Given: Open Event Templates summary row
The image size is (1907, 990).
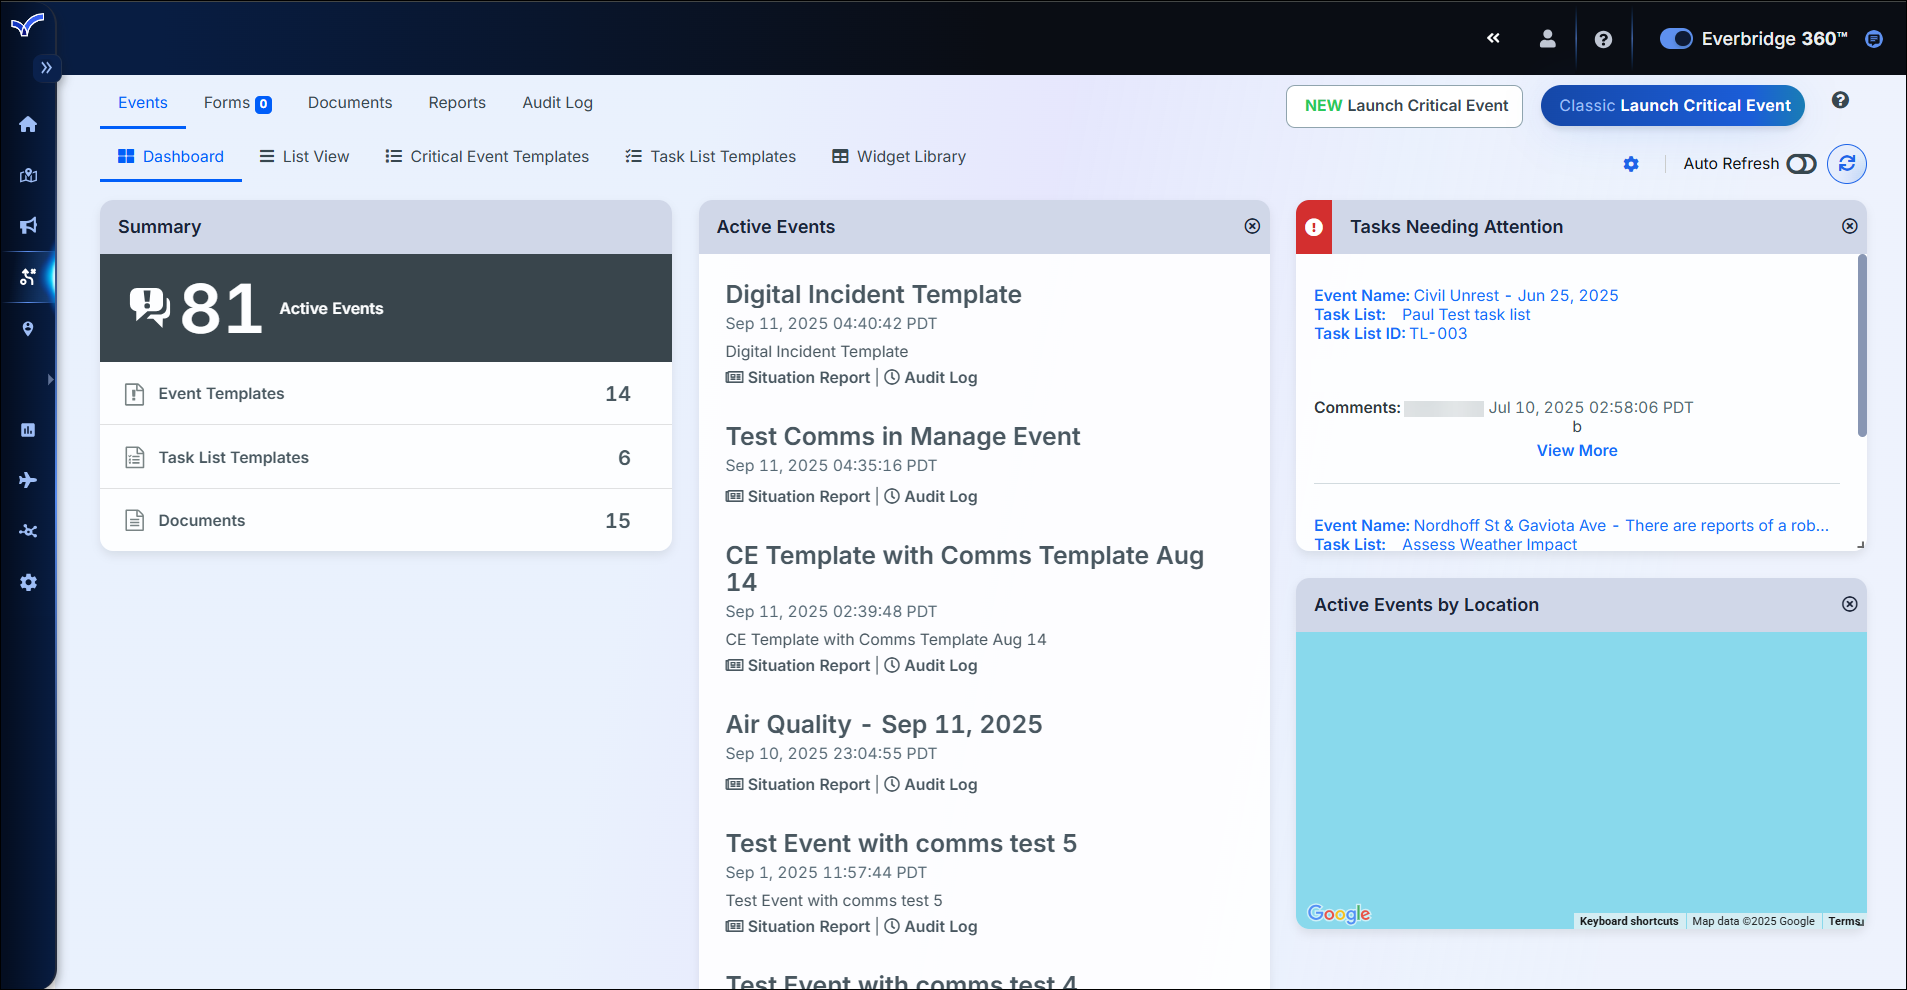Looking at the screenshot, I should 386,394.
